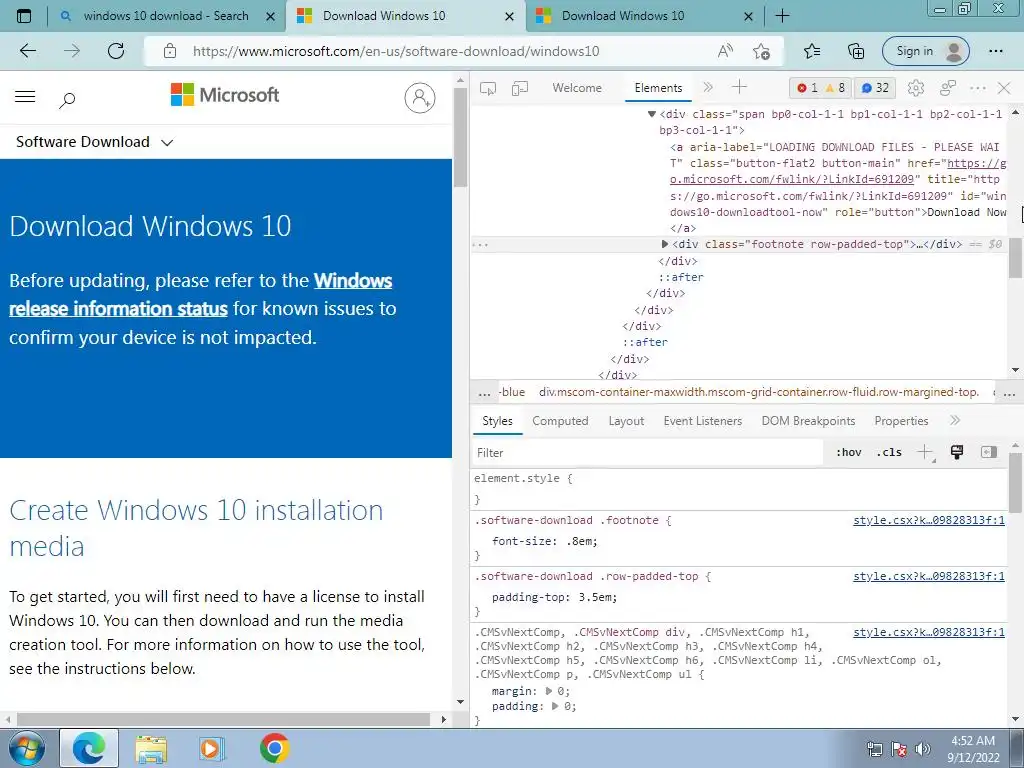Toggle device emulation in DevTools

click(520, 88)
